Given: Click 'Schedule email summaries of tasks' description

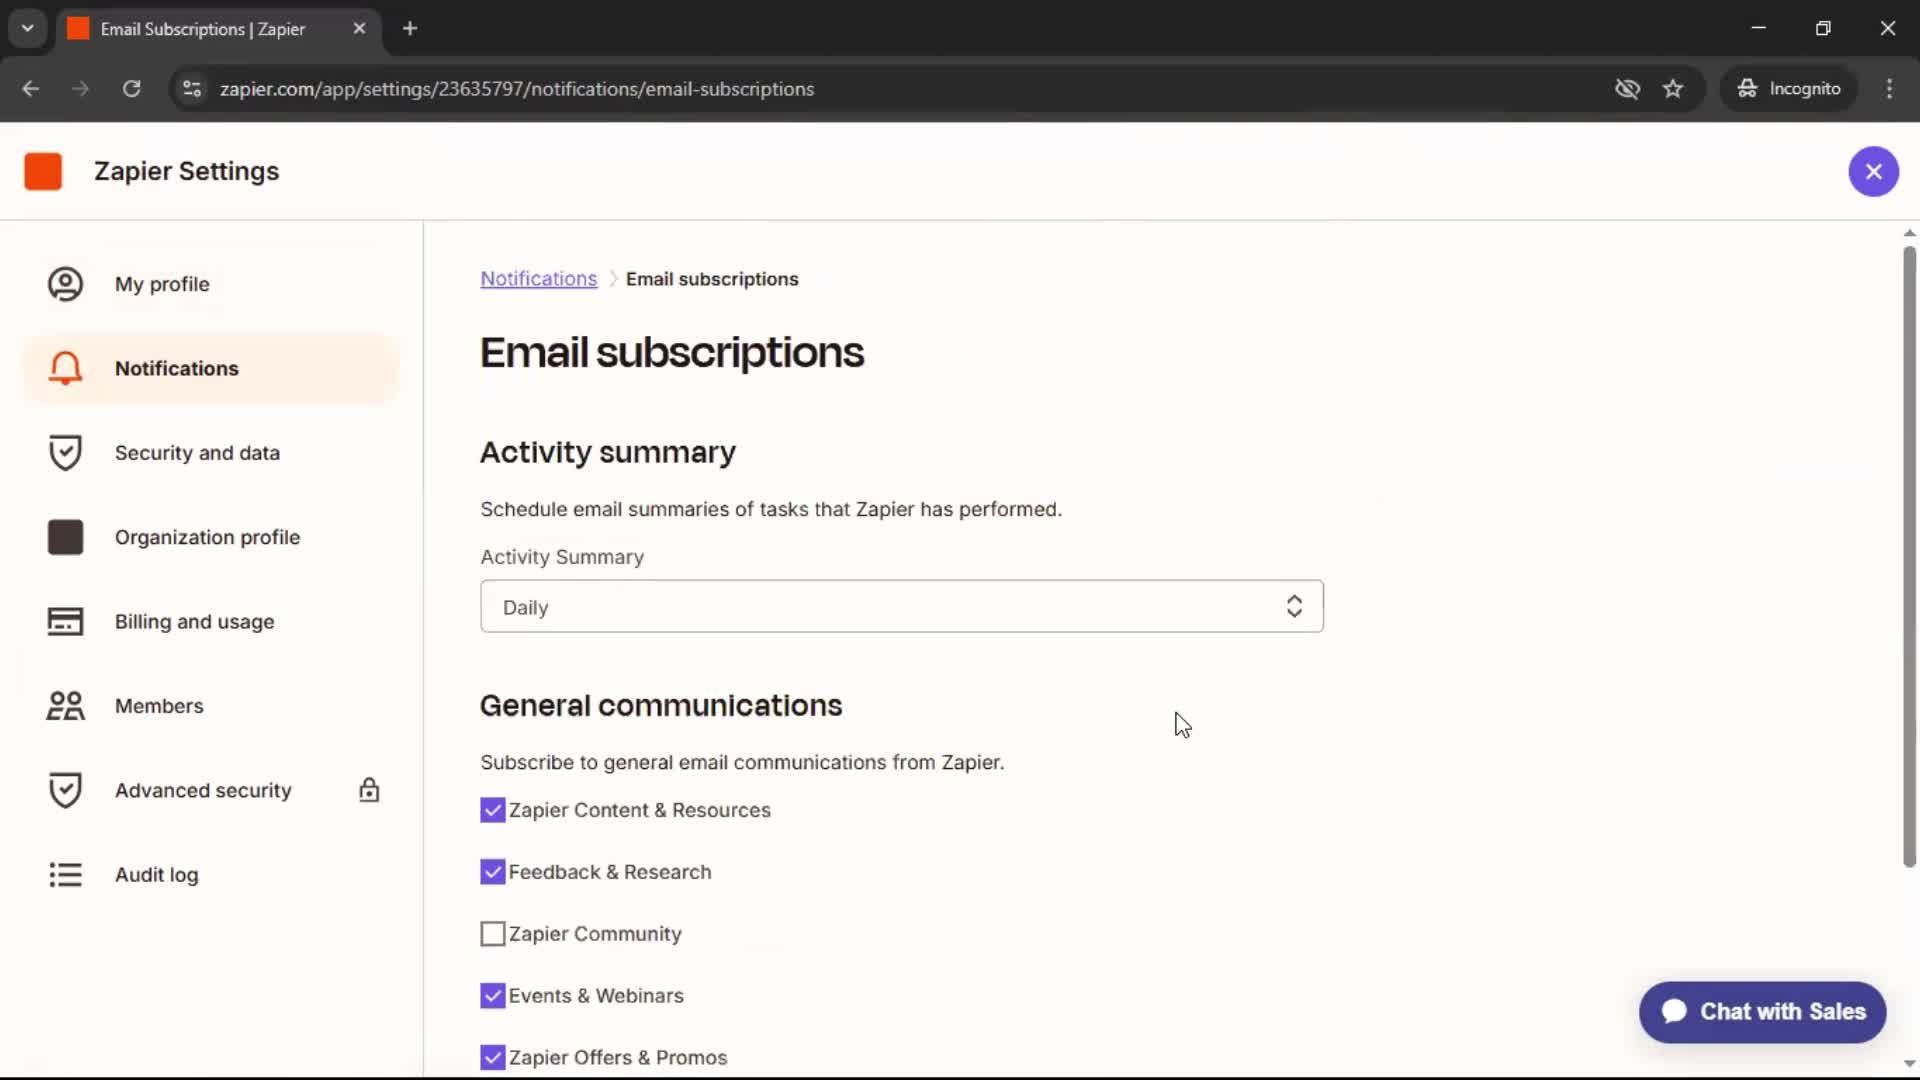Looking at the screenshot, I should (x=771, y=509).
